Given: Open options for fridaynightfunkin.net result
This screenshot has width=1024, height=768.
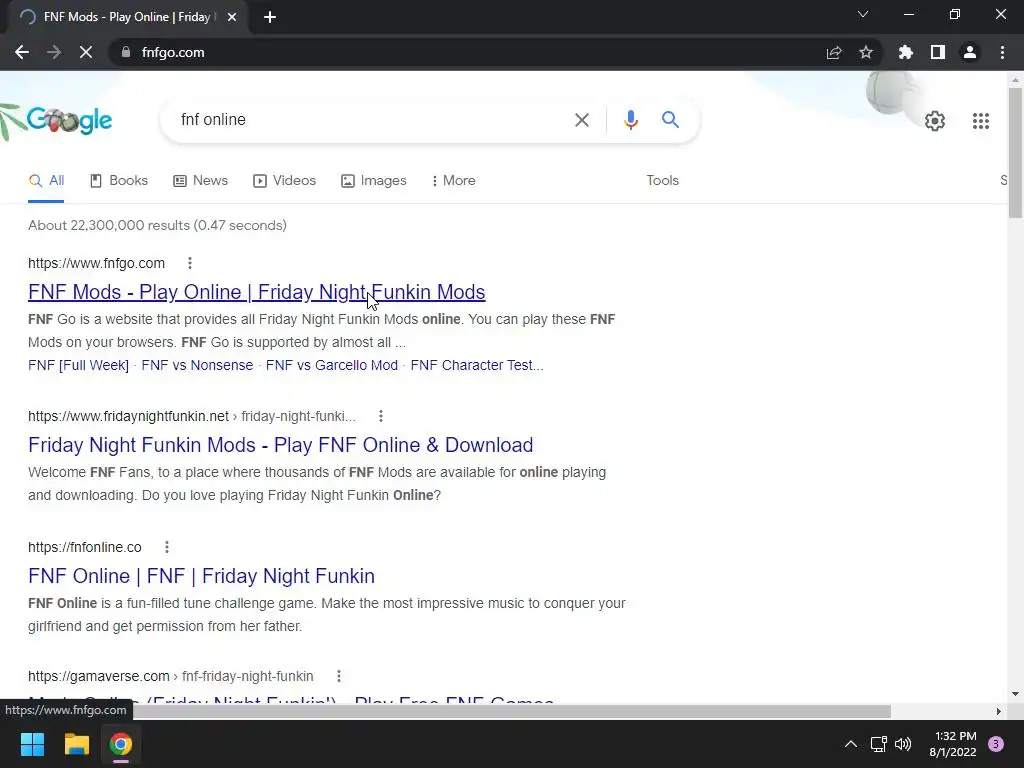Looking at the screenshot, I should point(381,416).
